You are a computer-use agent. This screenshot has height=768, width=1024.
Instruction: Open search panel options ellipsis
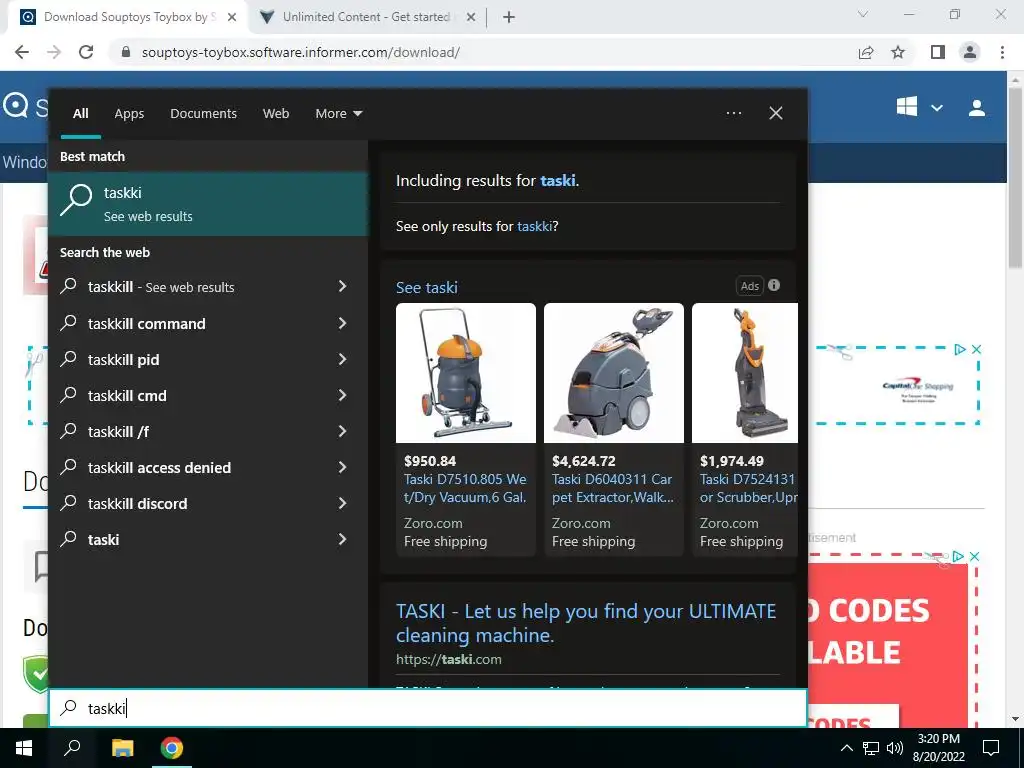point(734,113)
